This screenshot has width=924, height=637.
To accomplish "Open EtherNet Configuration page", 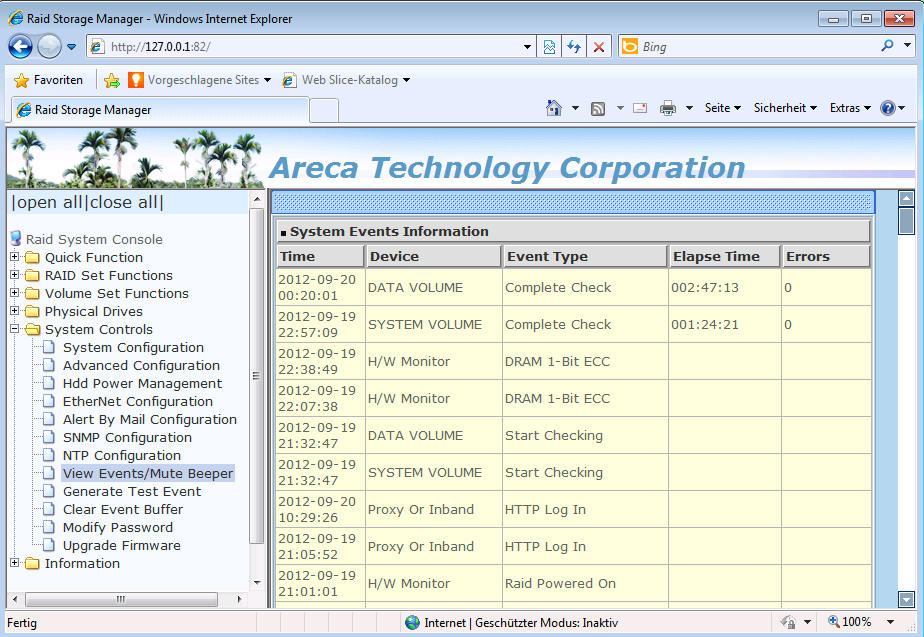I will (x=138, y=401).
